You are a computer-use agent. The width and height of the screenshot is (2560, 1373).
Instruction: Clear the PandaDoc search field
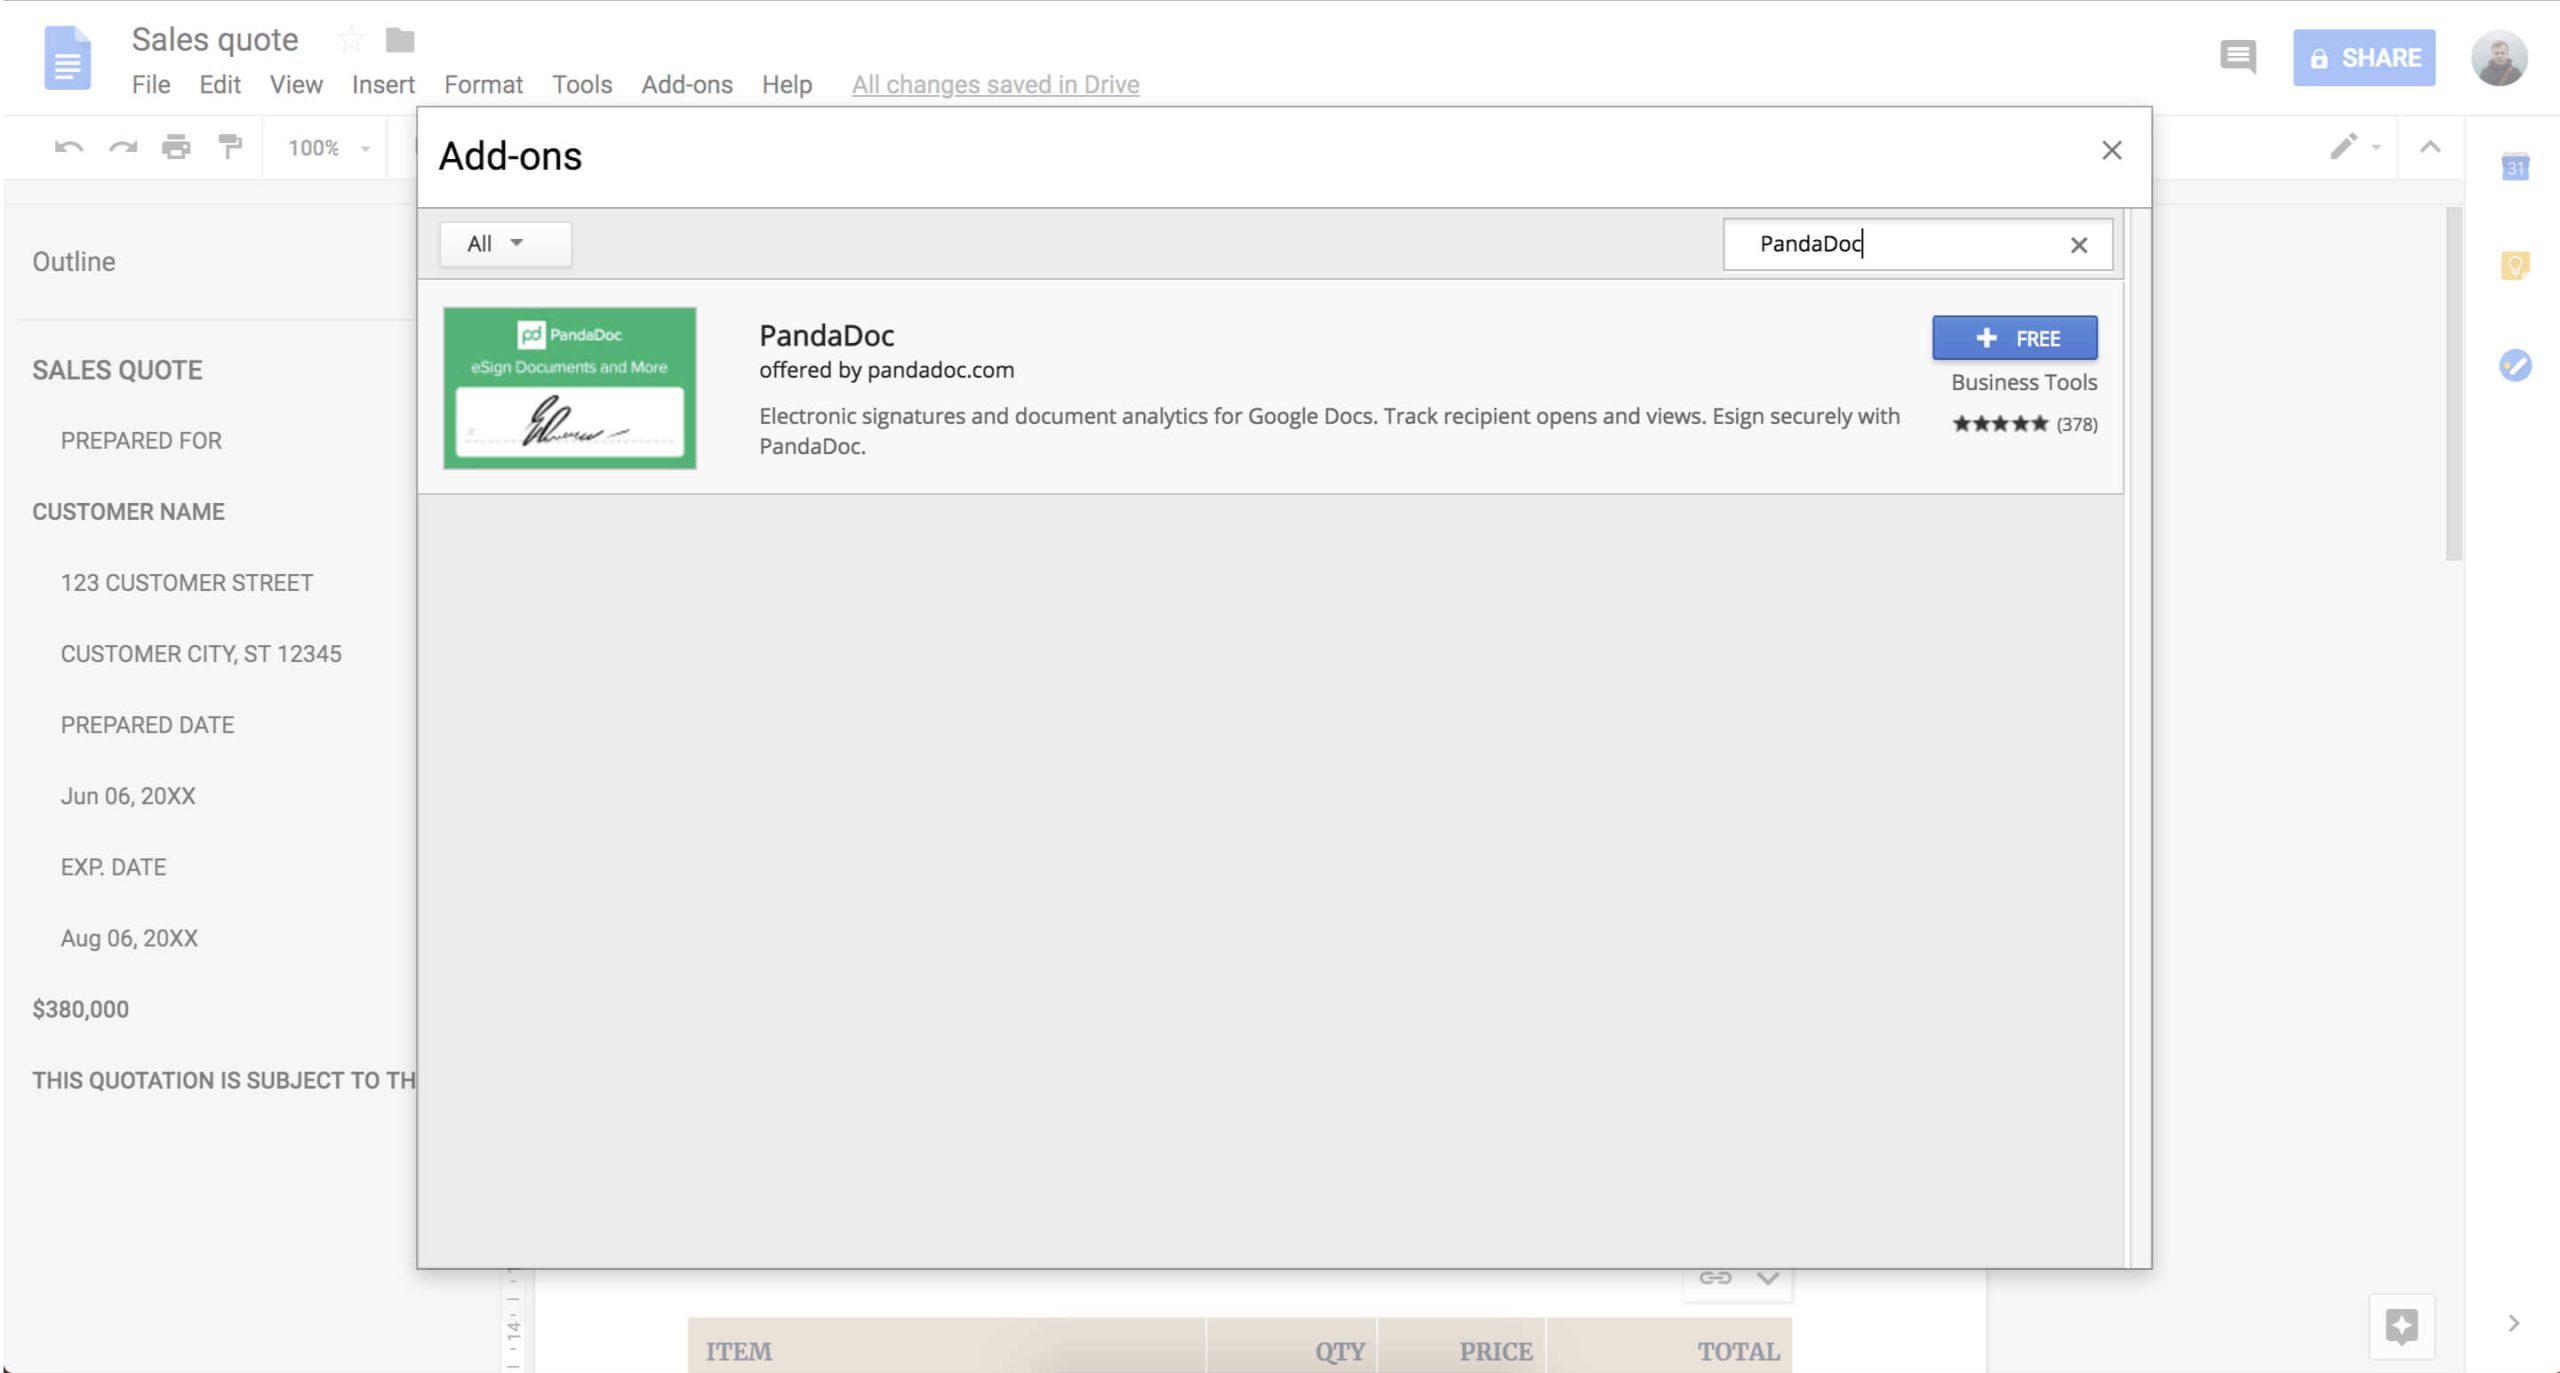(x=2078, y=245)
